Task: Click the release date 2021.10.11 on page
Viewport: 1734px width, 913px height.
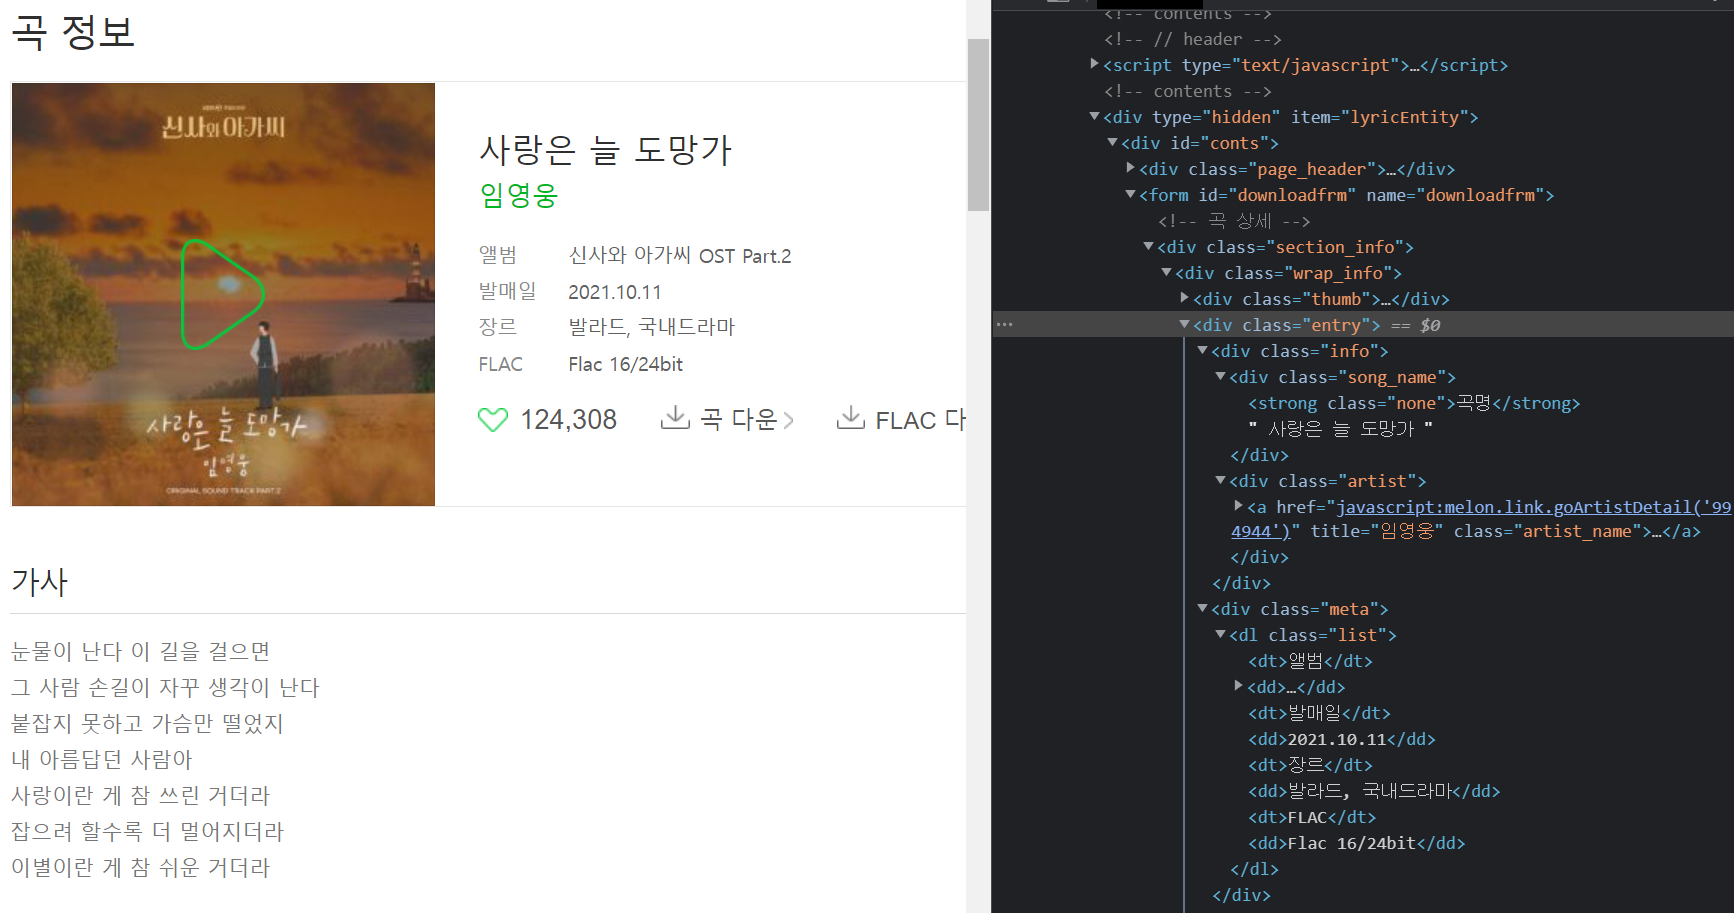Action: coord(615,292)
